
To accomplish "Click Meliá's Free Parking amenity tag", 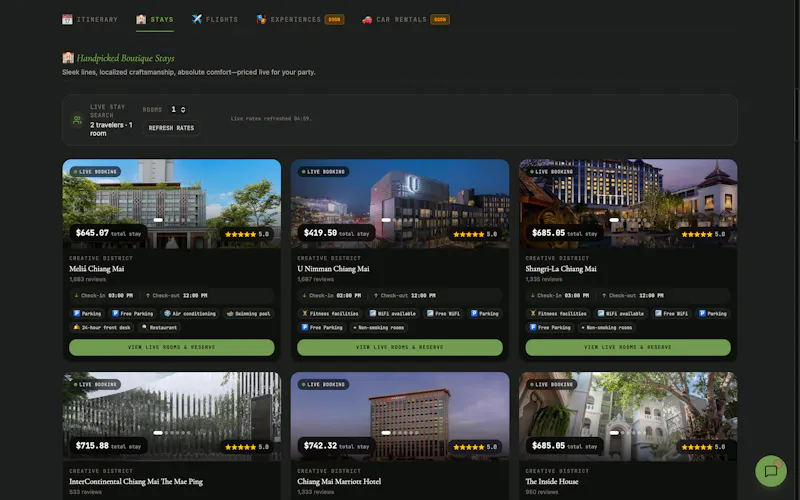I will [132, 314].
